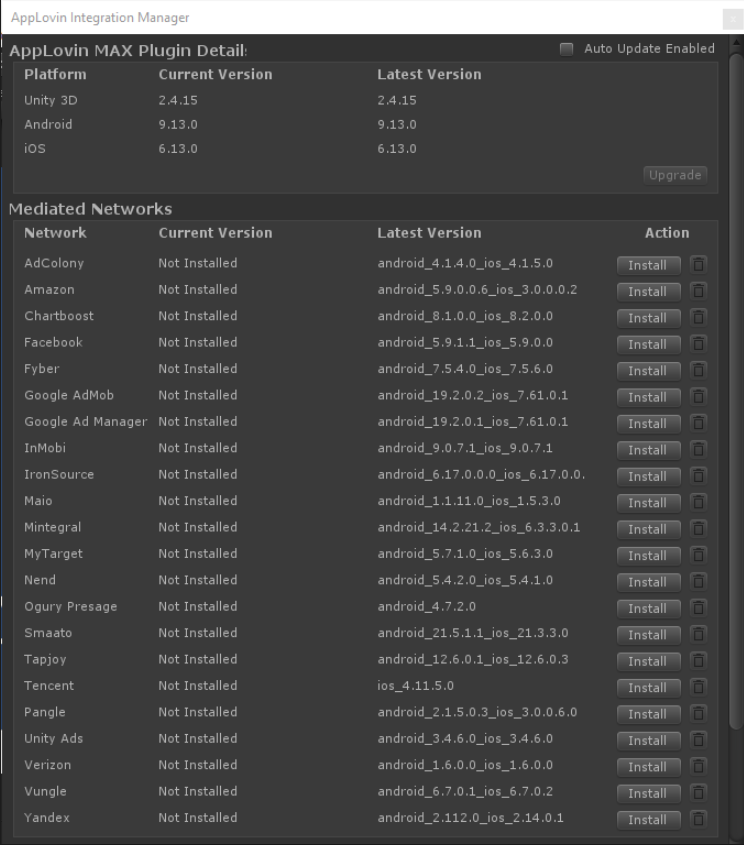Install the Vungle adapter

648,793
